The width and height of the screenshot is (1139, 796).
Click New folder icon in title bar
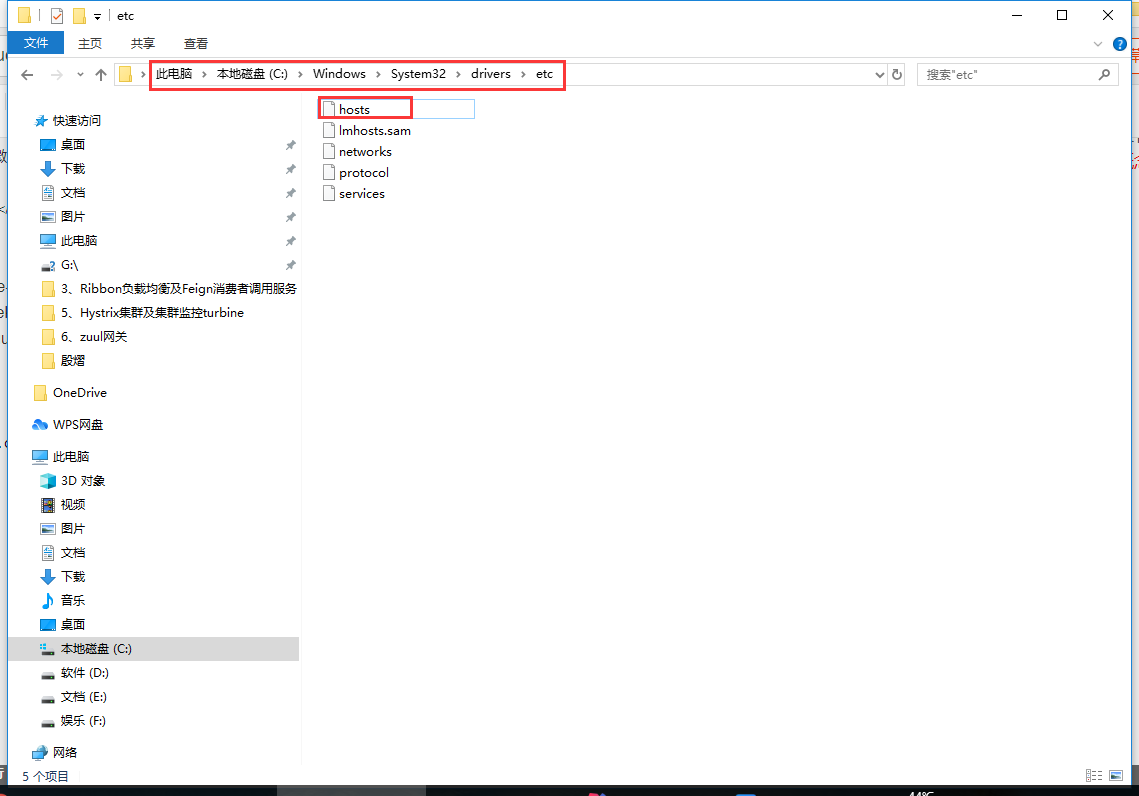pyautogui.click(x=79, y=15)
